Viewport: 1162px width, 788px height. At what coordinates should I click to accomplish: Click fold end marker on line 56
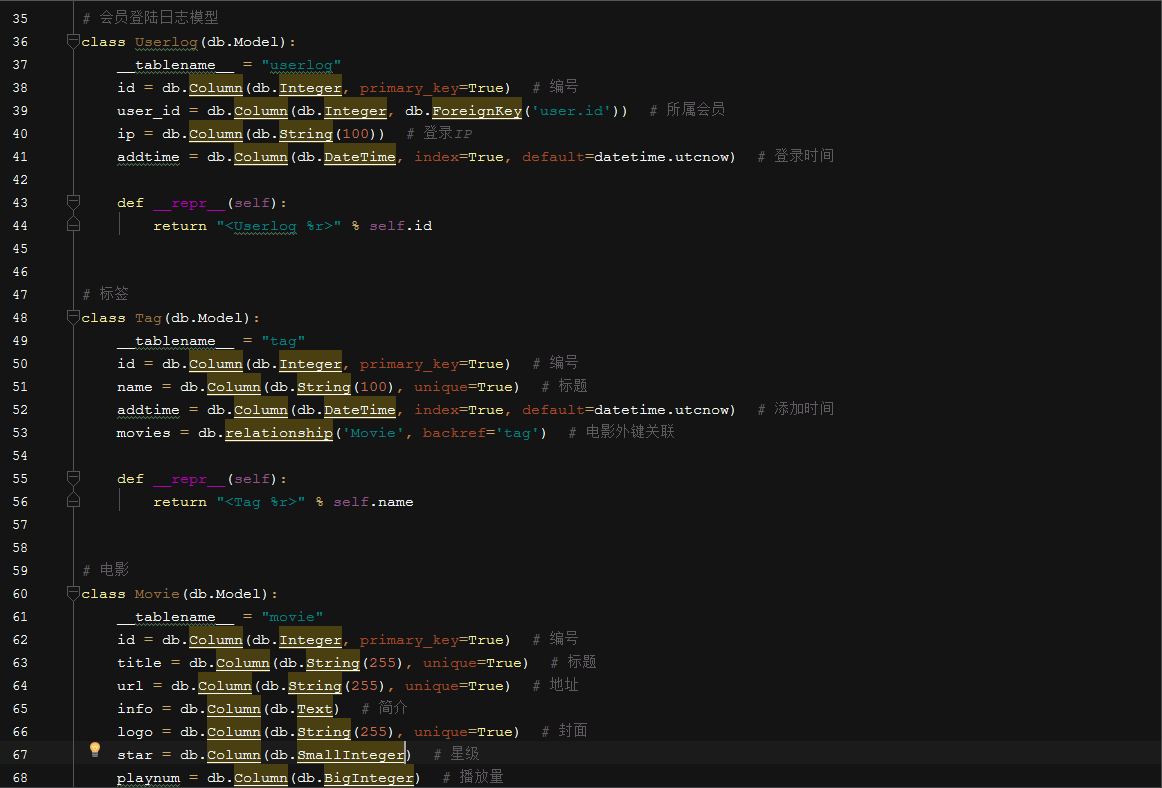[73, 501]
